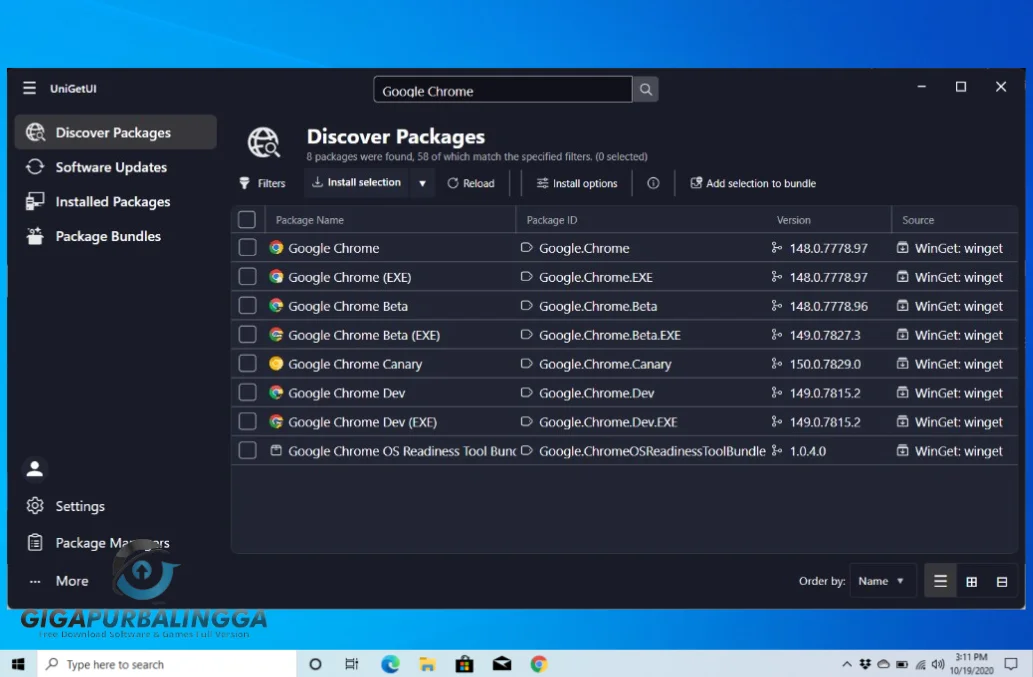Show hidden system tray icons

[x=847, y=664]
